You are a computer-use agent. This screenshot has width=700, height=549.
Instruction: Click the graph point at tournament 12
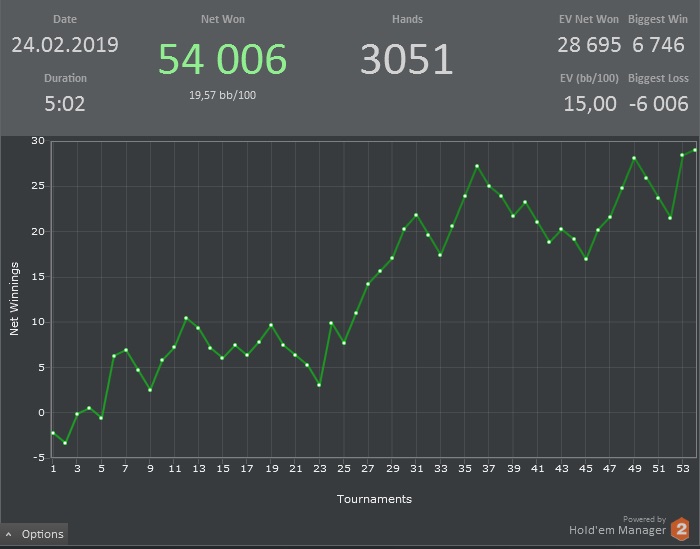[x=186, y=318]
